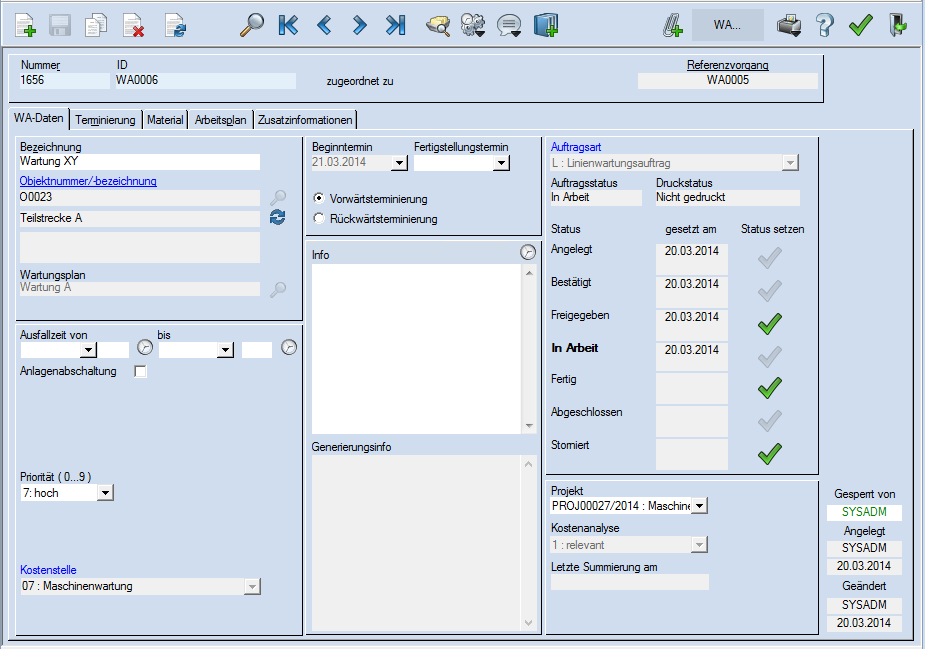925x649 pixels.
Task: Open the Priorität dropdown
Action: (x=105, y=492)
